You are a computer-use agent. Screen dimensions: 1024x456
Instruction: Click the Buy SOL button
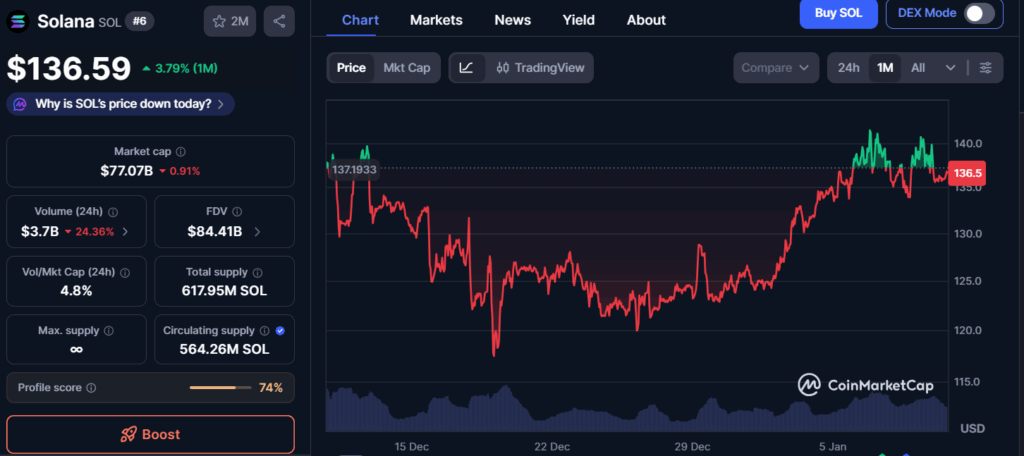pyautogui.click(x=838, y=14)
